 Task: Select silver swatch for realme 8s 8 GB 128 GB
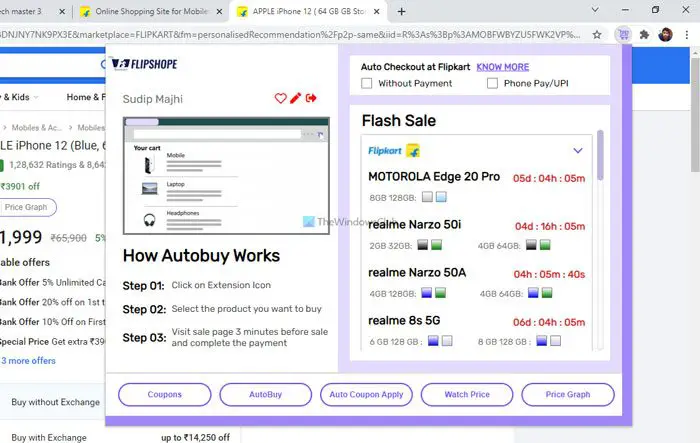[x=555, y=341]
